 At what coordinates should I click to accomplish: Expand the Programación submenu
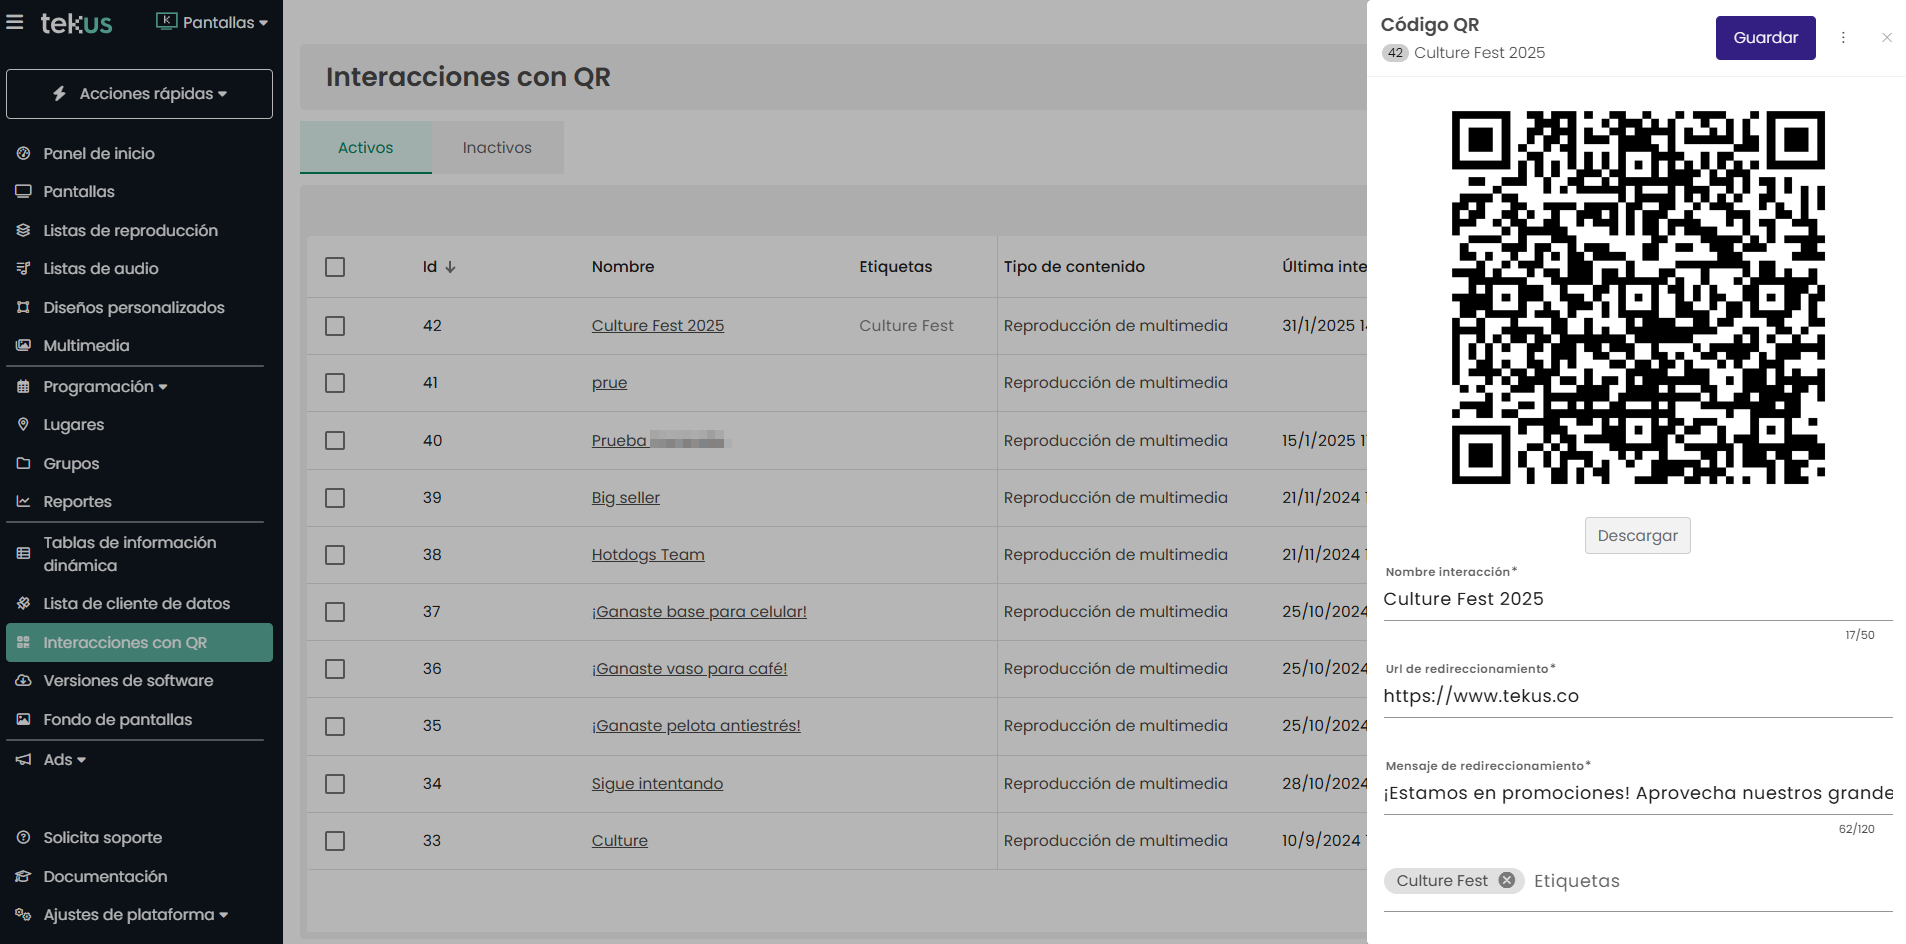[105, 387]
